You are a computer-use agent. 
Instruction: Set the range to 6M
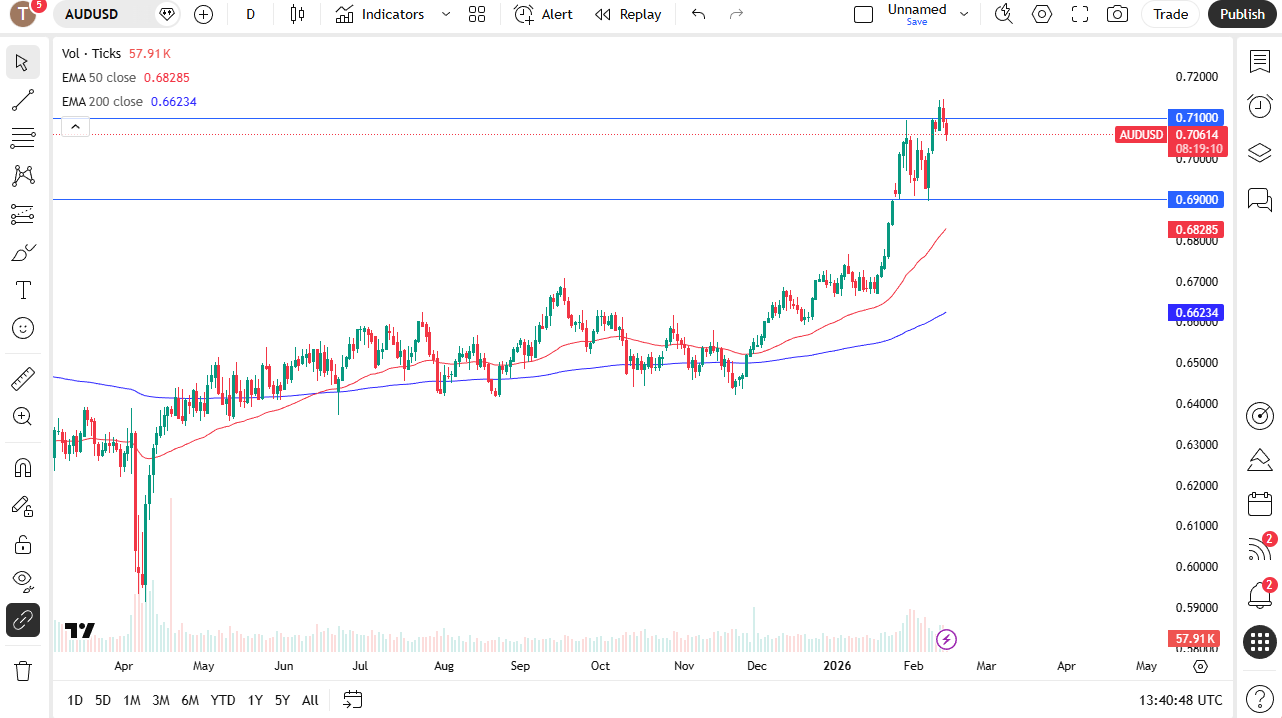(190, 700)
